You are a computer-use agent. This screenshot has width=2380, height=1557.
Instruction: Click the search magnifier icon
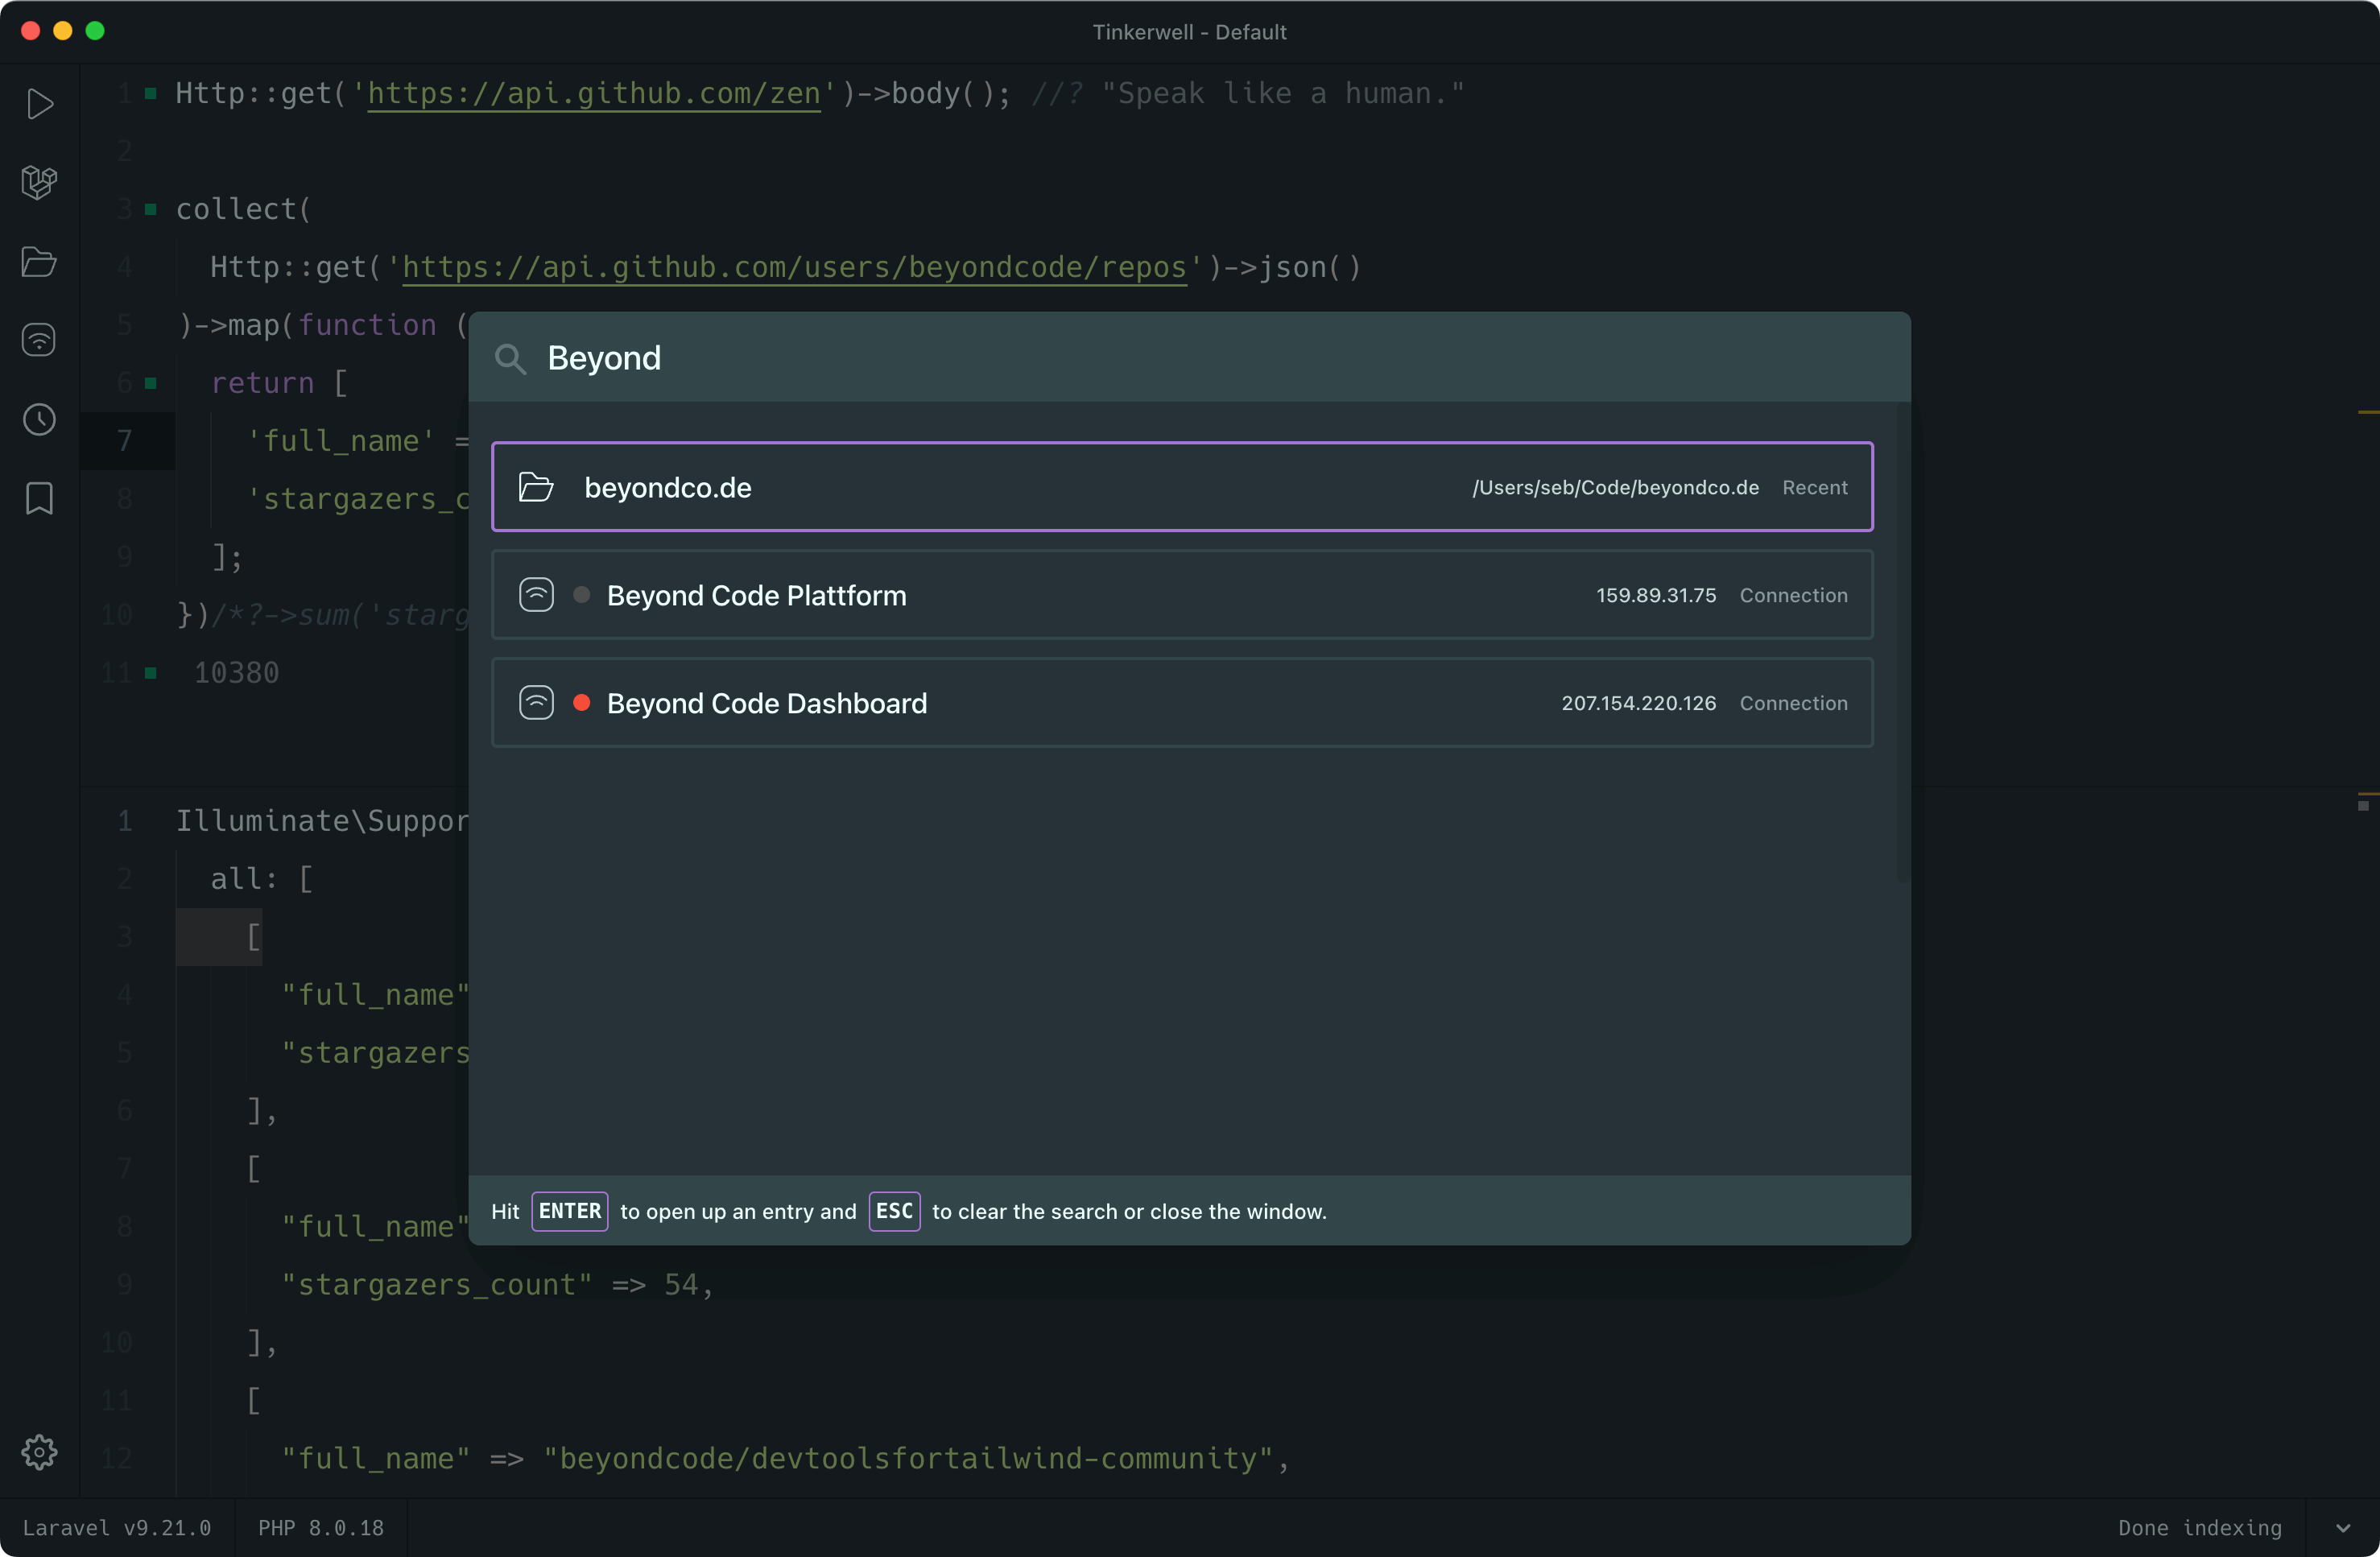click(x=510, y=358)
